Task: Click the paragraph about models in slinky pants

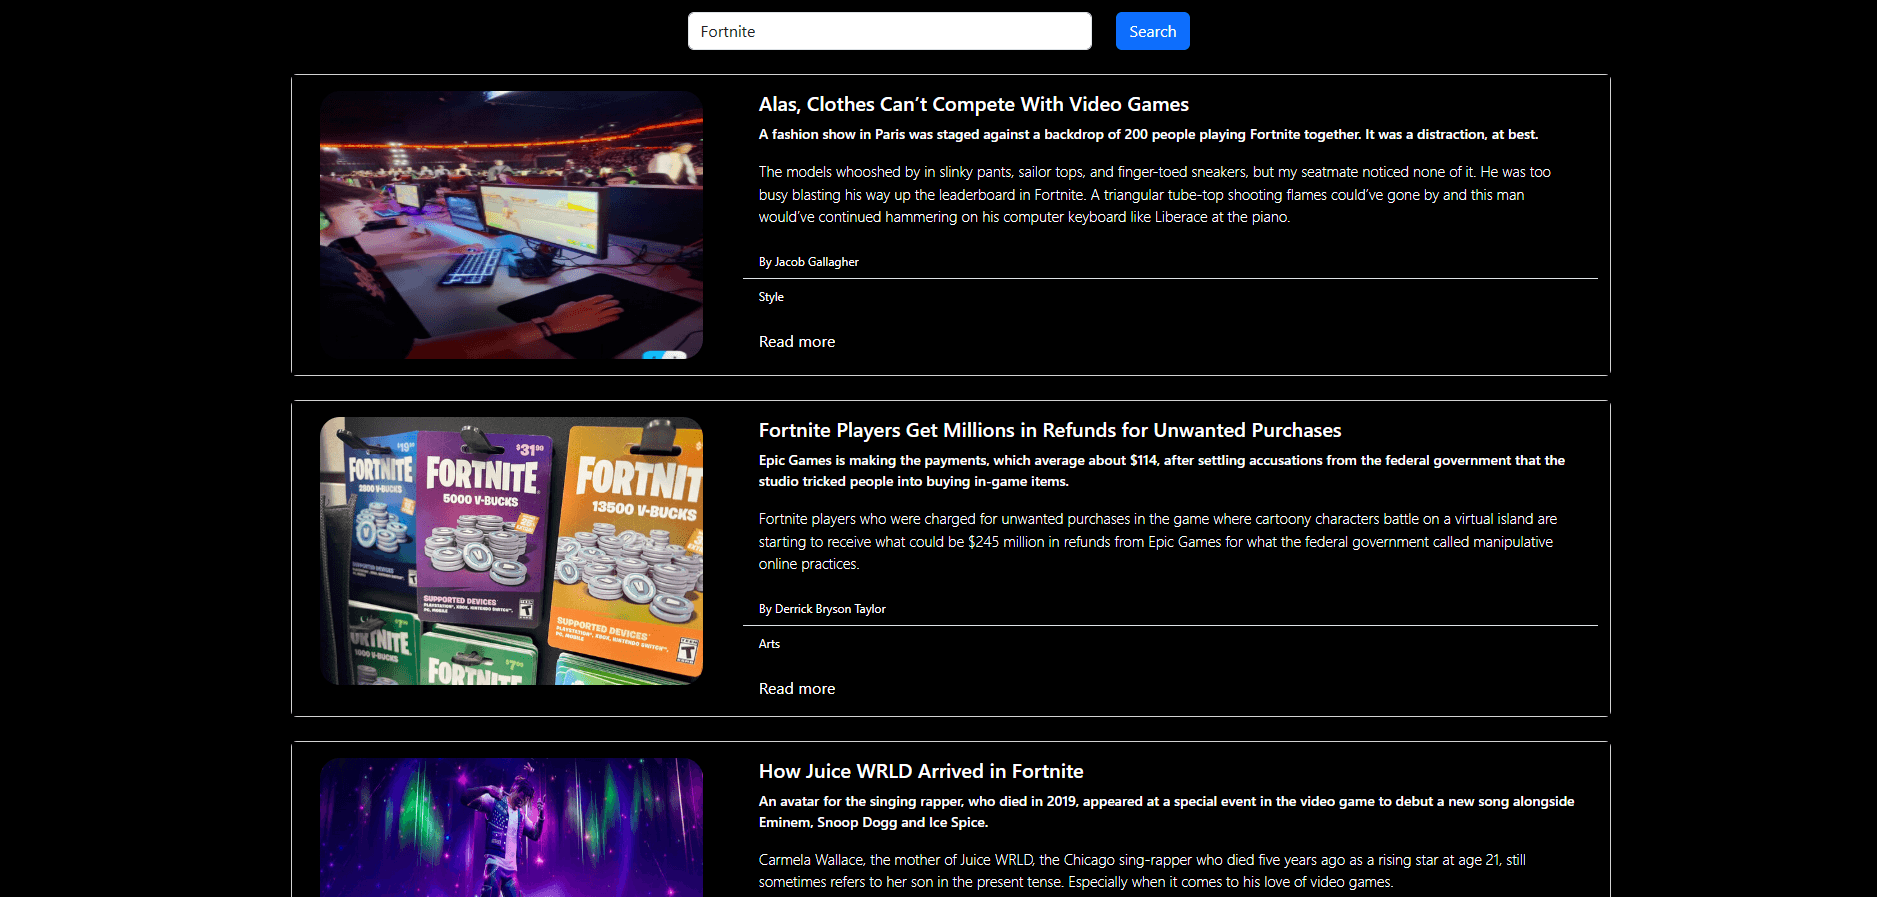Action: coord(1155,195)
